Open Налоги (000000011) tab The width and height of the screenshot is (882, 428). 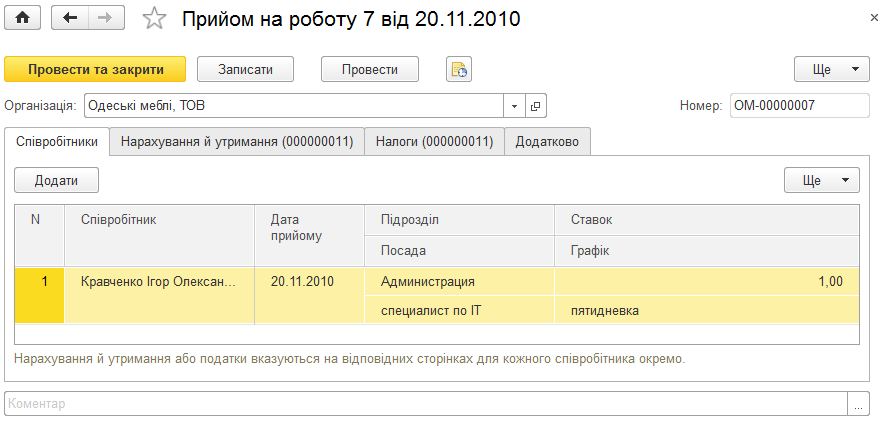pyautogui.click(x=434, y=142)
